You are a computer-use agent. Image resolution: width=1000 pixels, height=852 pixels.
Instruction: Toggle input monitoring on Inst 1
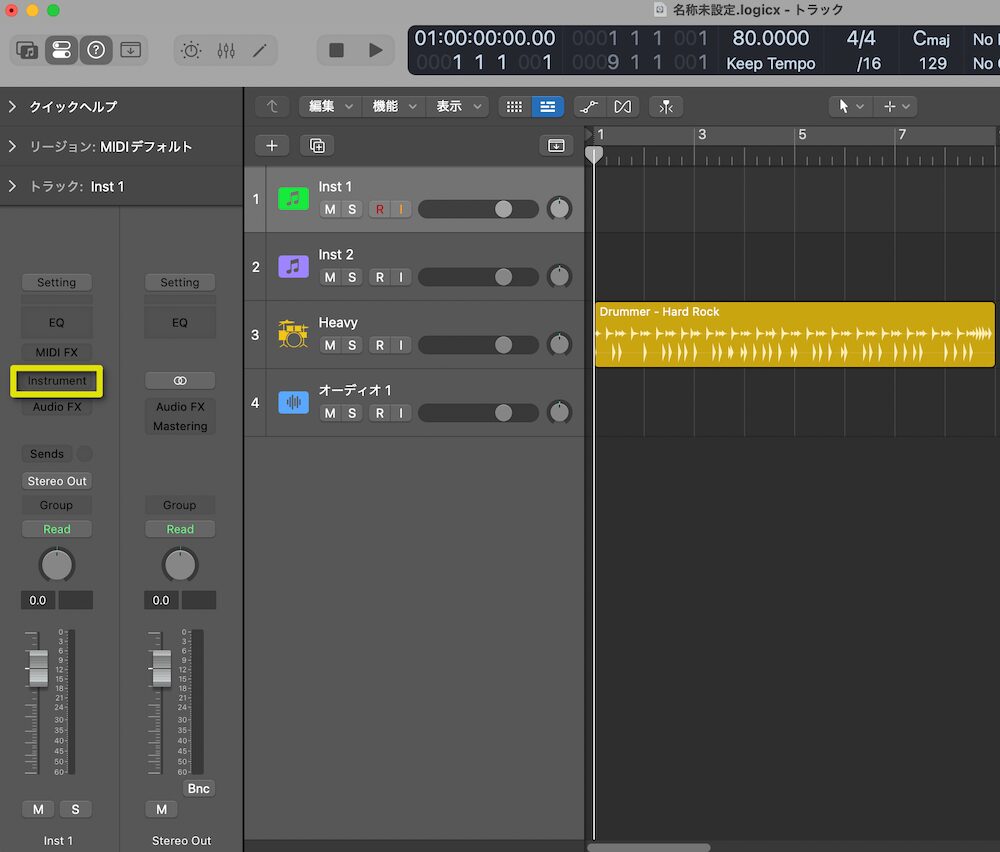[x=401, y=209]
